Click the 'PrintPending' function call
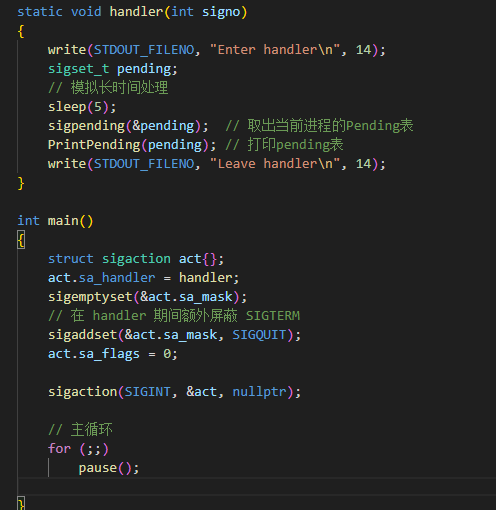 (x=94, y=145)
